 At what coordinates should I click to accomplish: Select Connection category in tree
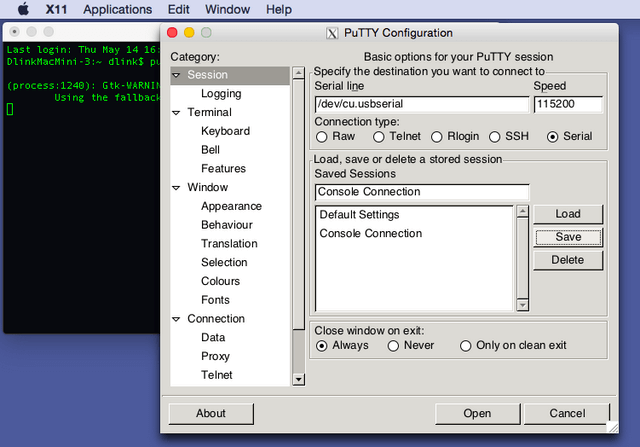click(x=216, y=319)
